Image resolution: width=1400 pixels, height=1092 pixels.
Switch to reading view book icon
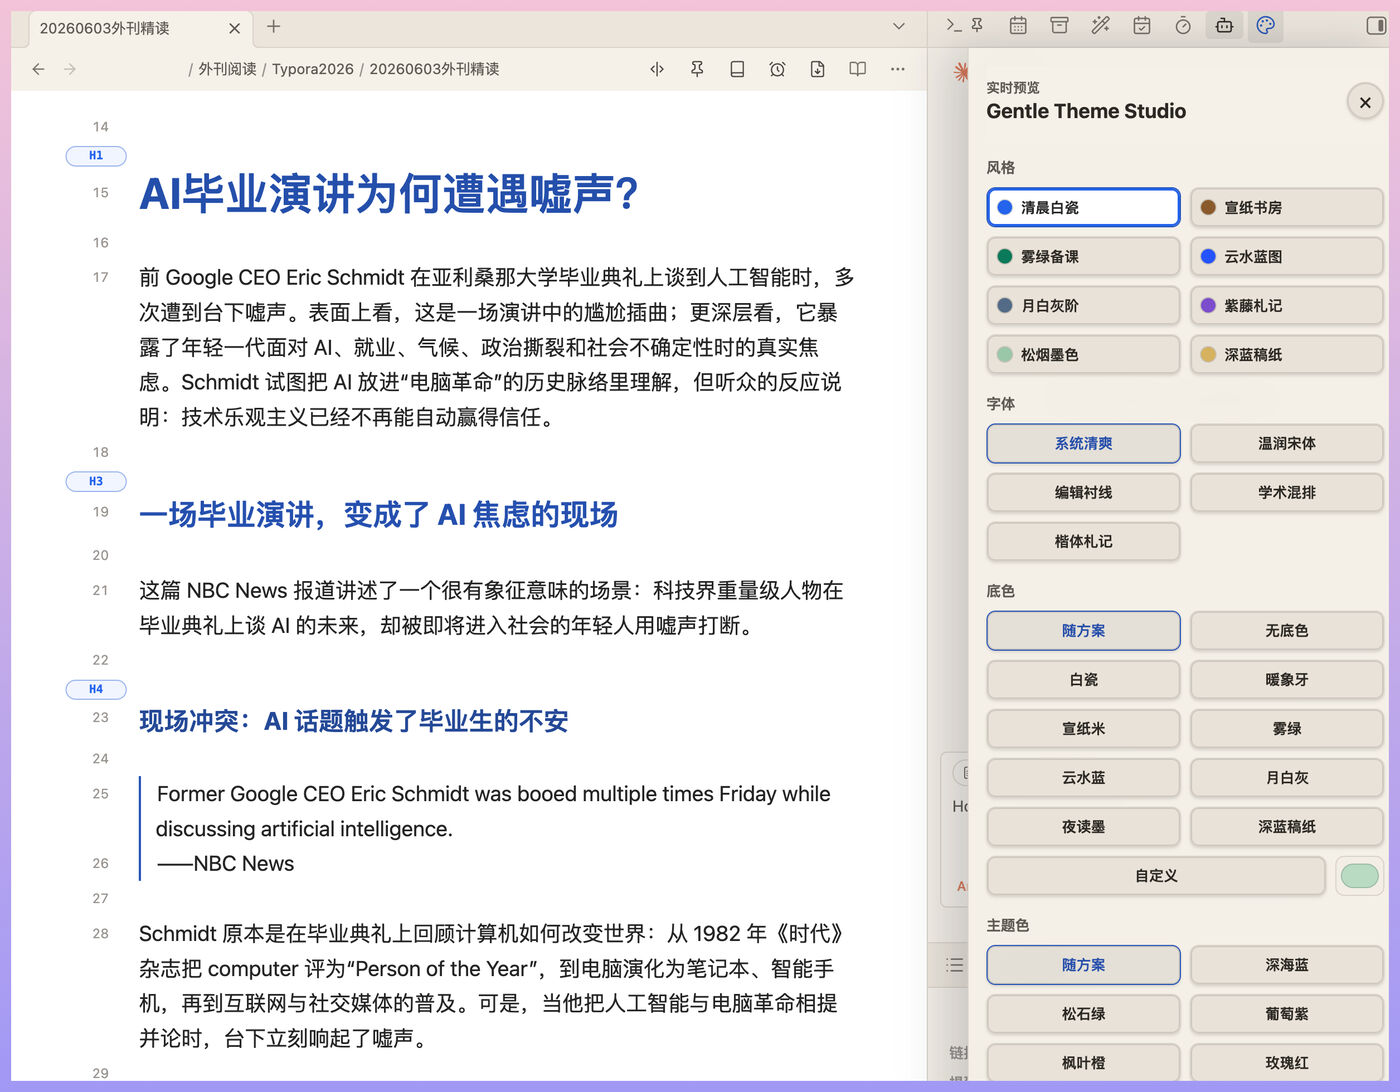(x=857, y=69)
